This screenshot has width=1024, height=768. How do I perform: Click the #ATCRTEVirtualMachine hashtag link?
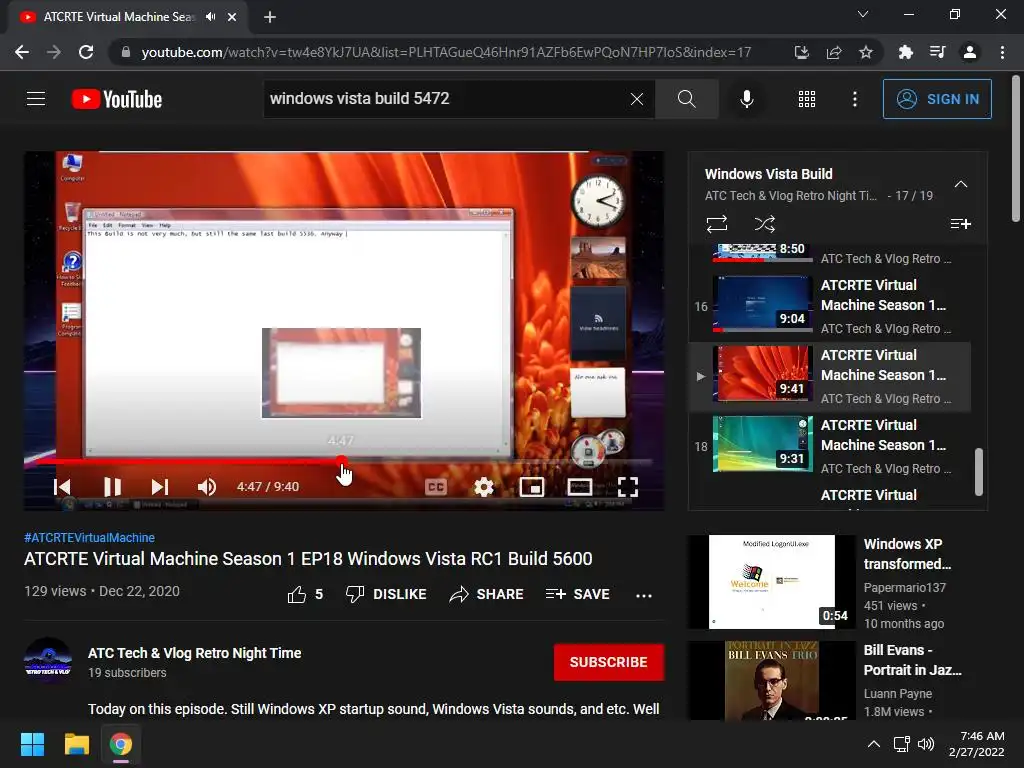point(89,537)
